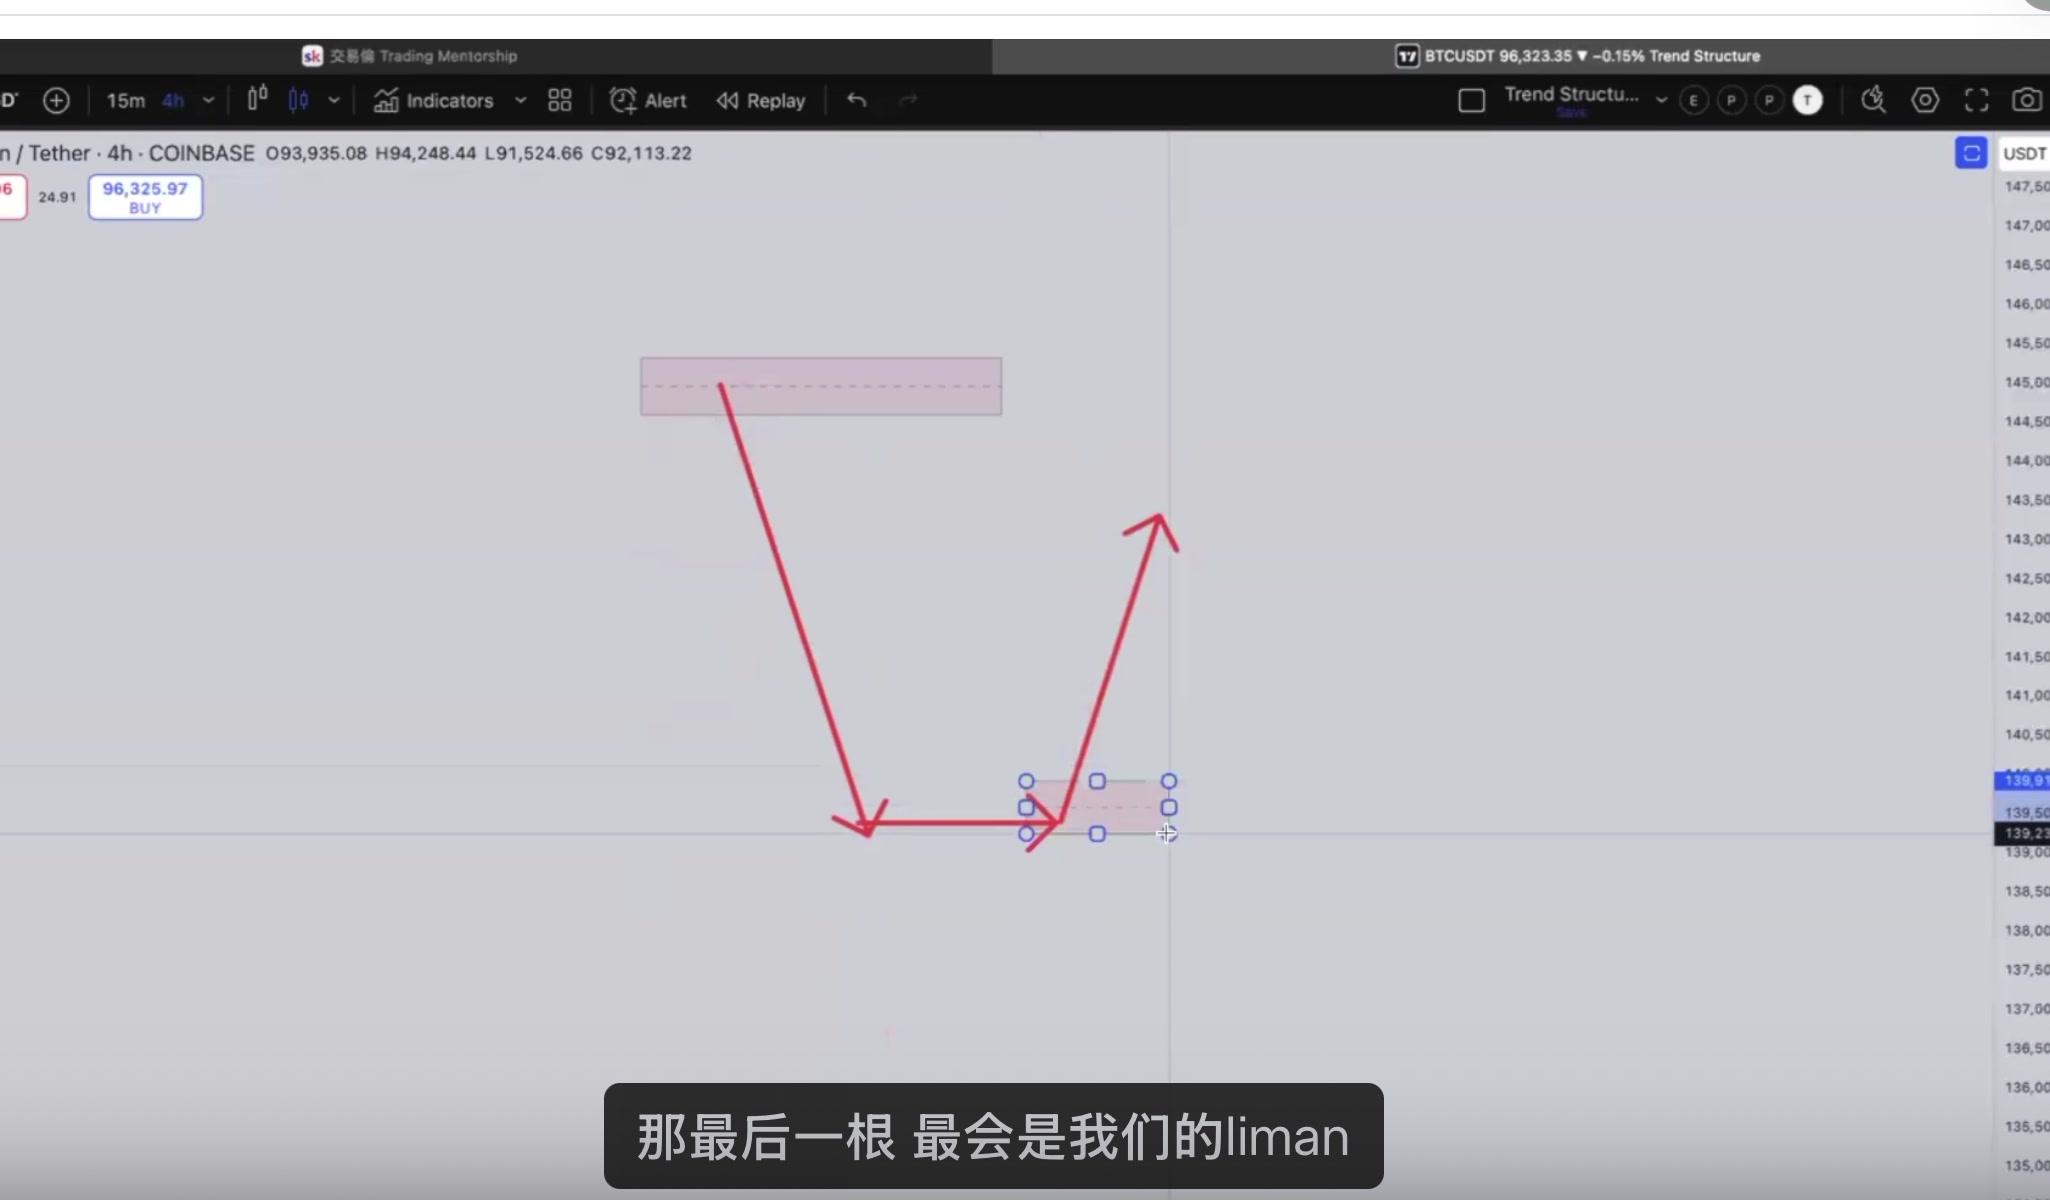The image size is (2050, 1200).
Task: Switch to the 15m timeframe
Action: tap(125, 100)
